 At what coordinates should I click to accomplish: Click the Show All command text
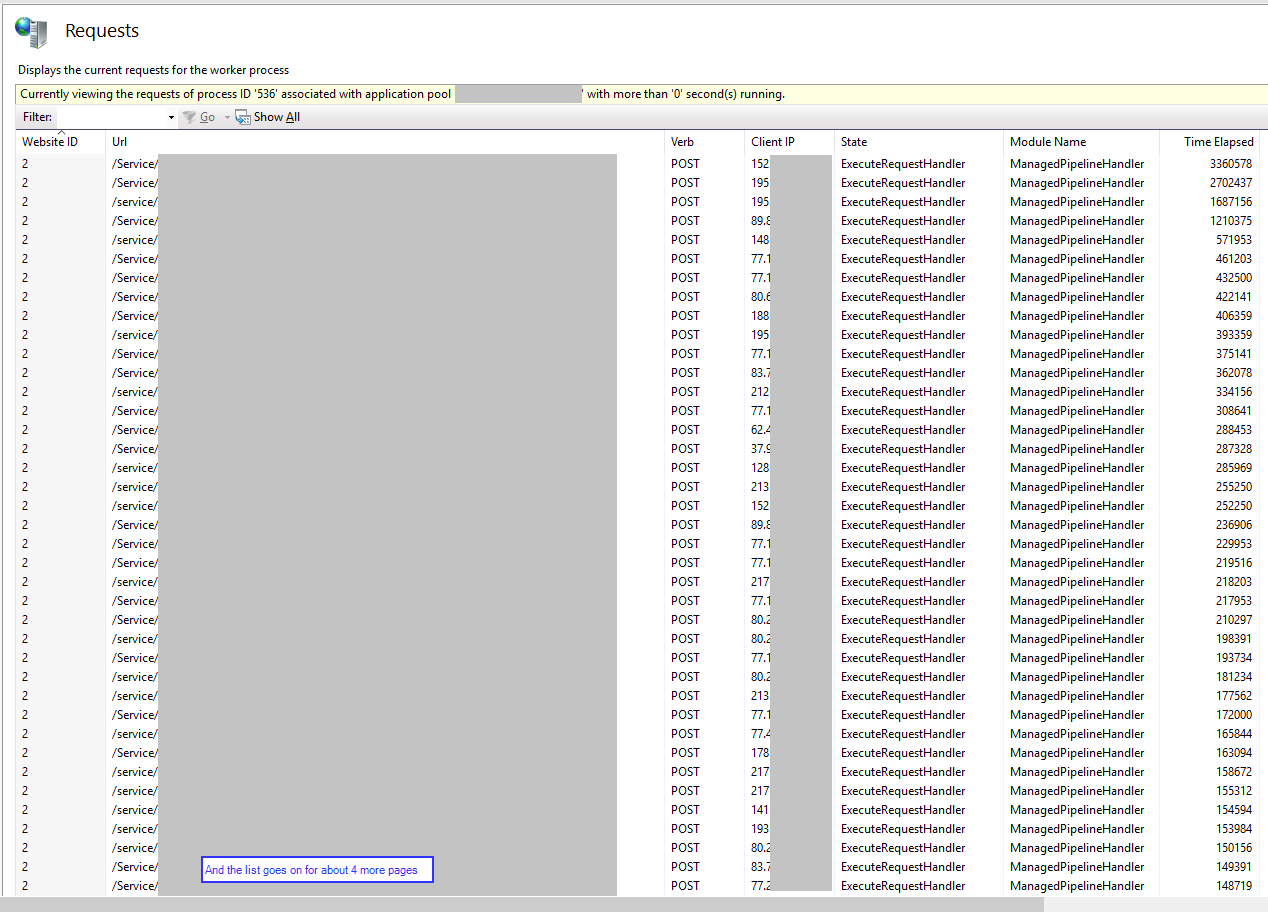pyautogui.click(x=272, y=117)
